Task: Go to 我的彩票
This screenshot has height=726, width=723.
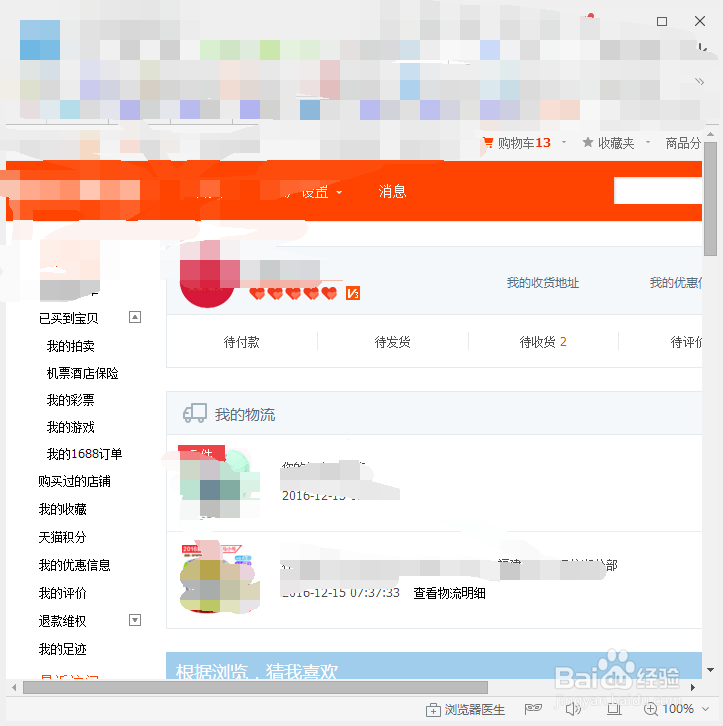Action: (x=70, y=400)
